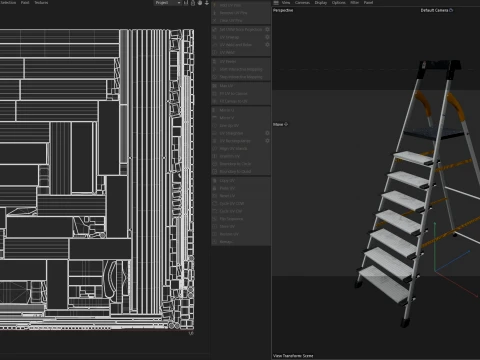This screenshot has height=360, width=480.
Task: Open settings gear beside UV Rectangularize
Action: pyautogui.click(x=267, y=141)
